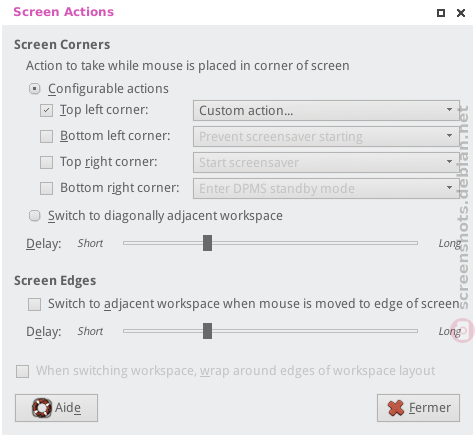This screenshot has height=437, width=475.
Task: Tick the Bottom right corner checkbox
Action: tap(46, 188)
